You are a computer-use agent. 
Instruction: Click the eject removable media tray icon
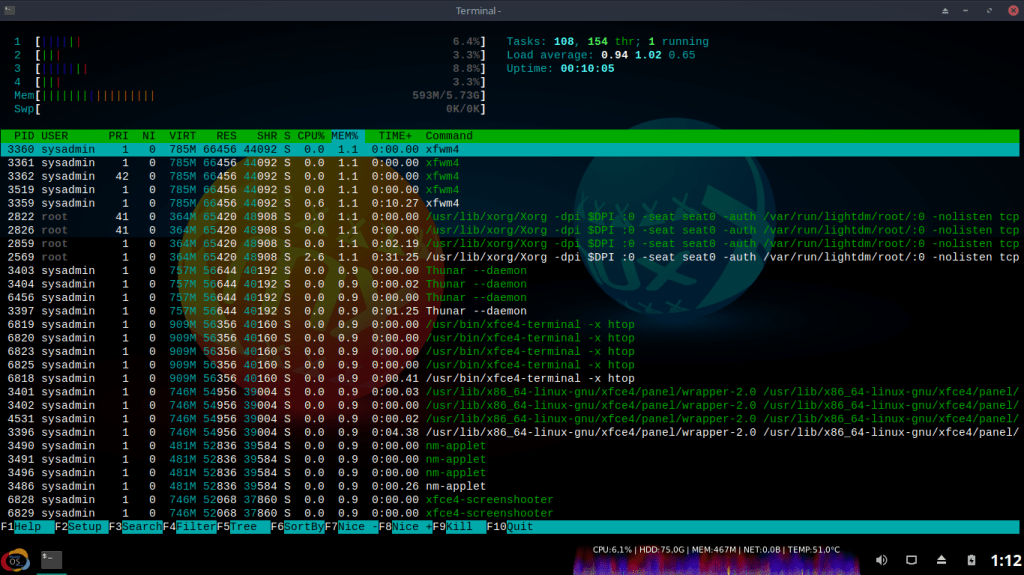tap(942, 560)
